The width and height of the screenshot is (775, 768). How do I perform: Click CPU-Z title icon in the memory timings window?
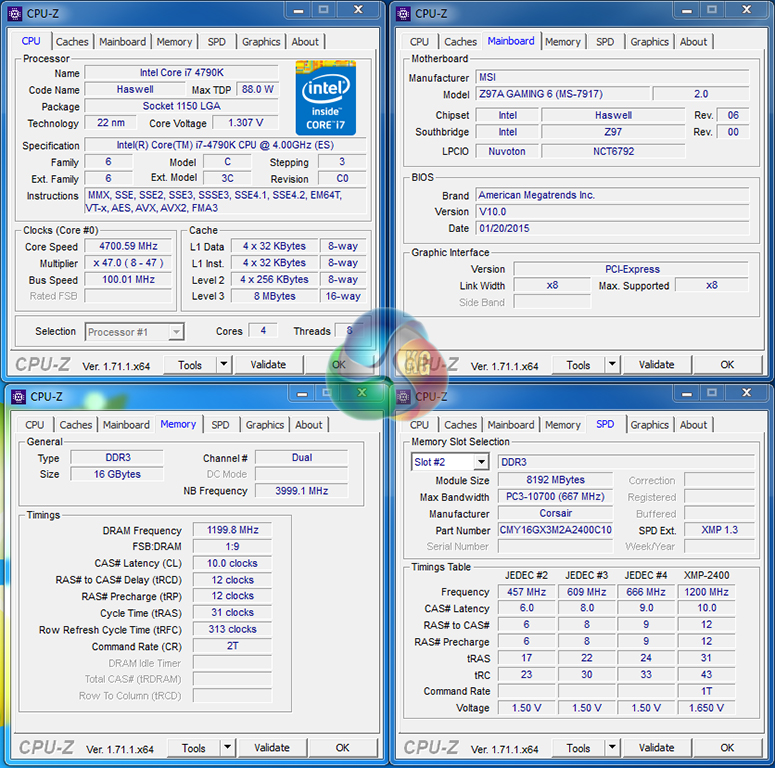tap(18, 396)
